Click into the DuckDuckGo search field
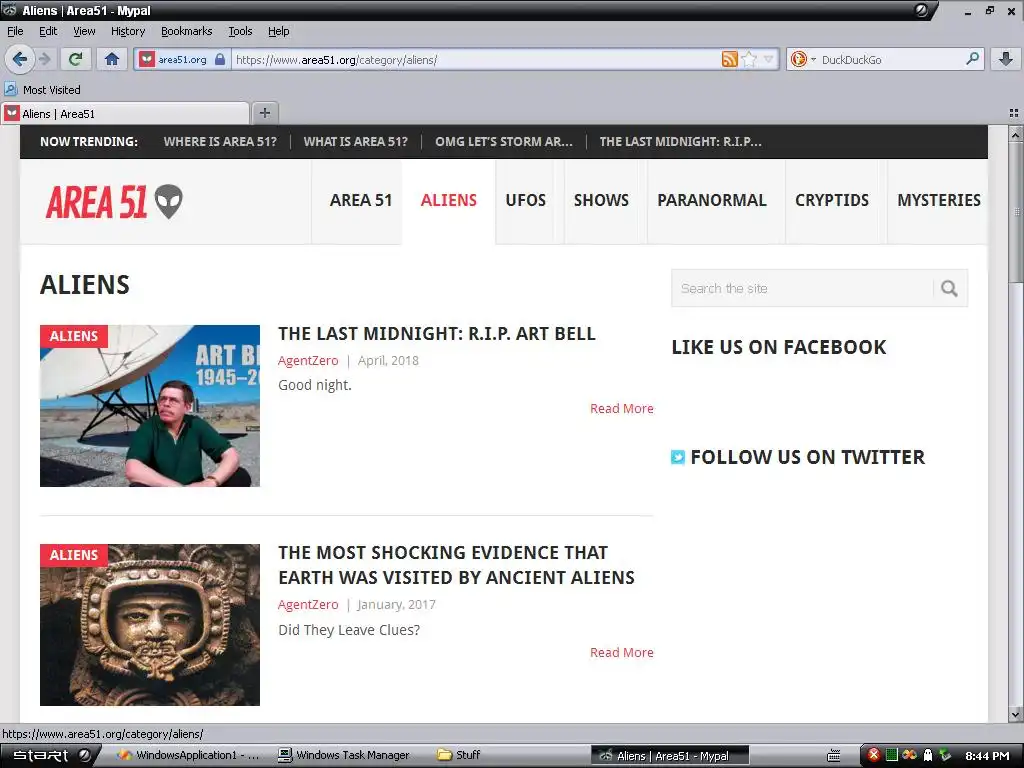The image size is (1024, 768). tap(891, 59)
